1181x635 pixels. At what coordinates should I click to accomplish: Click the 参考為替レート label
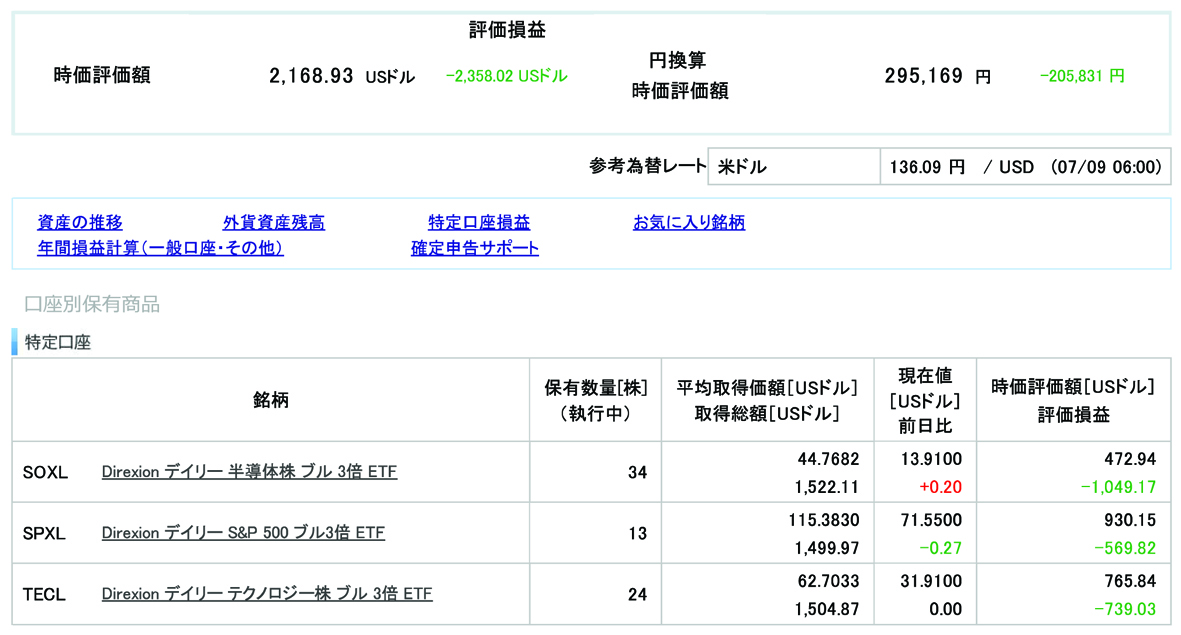tap(648, 166)
